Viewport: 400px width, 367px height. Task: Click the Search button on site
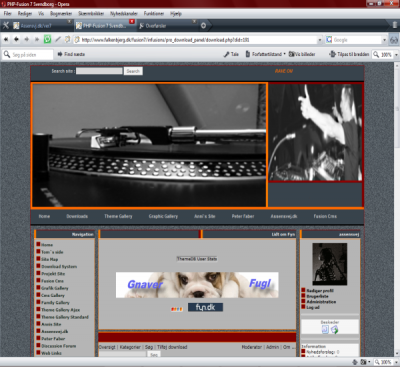pyautogui.click(x=133, y=71)
